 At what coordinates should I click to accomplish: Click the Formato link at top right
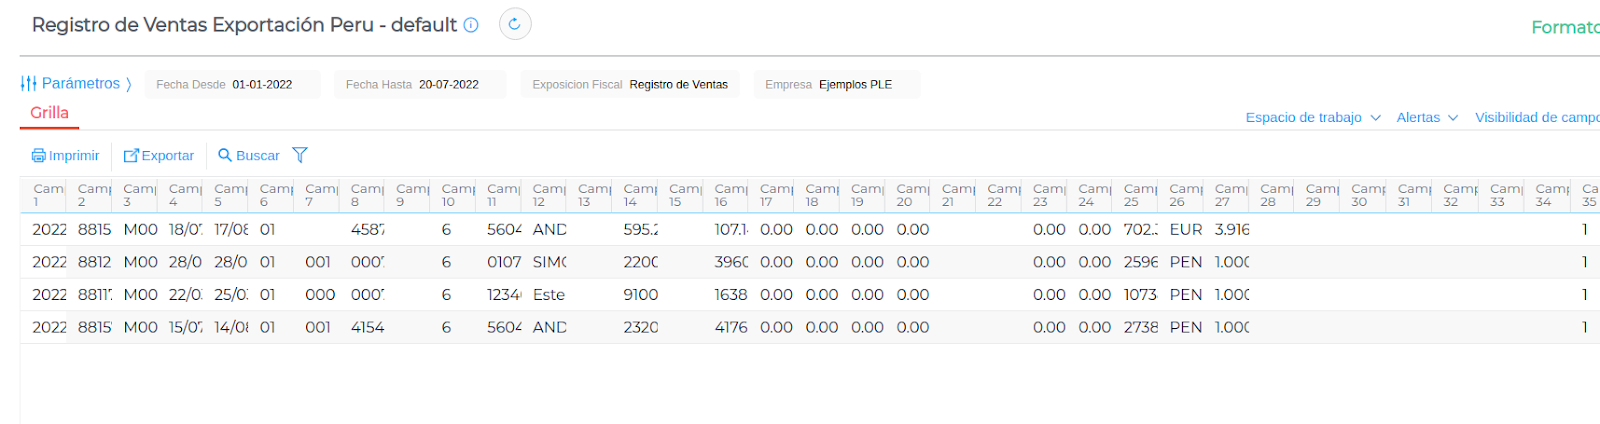point(1564,28)
